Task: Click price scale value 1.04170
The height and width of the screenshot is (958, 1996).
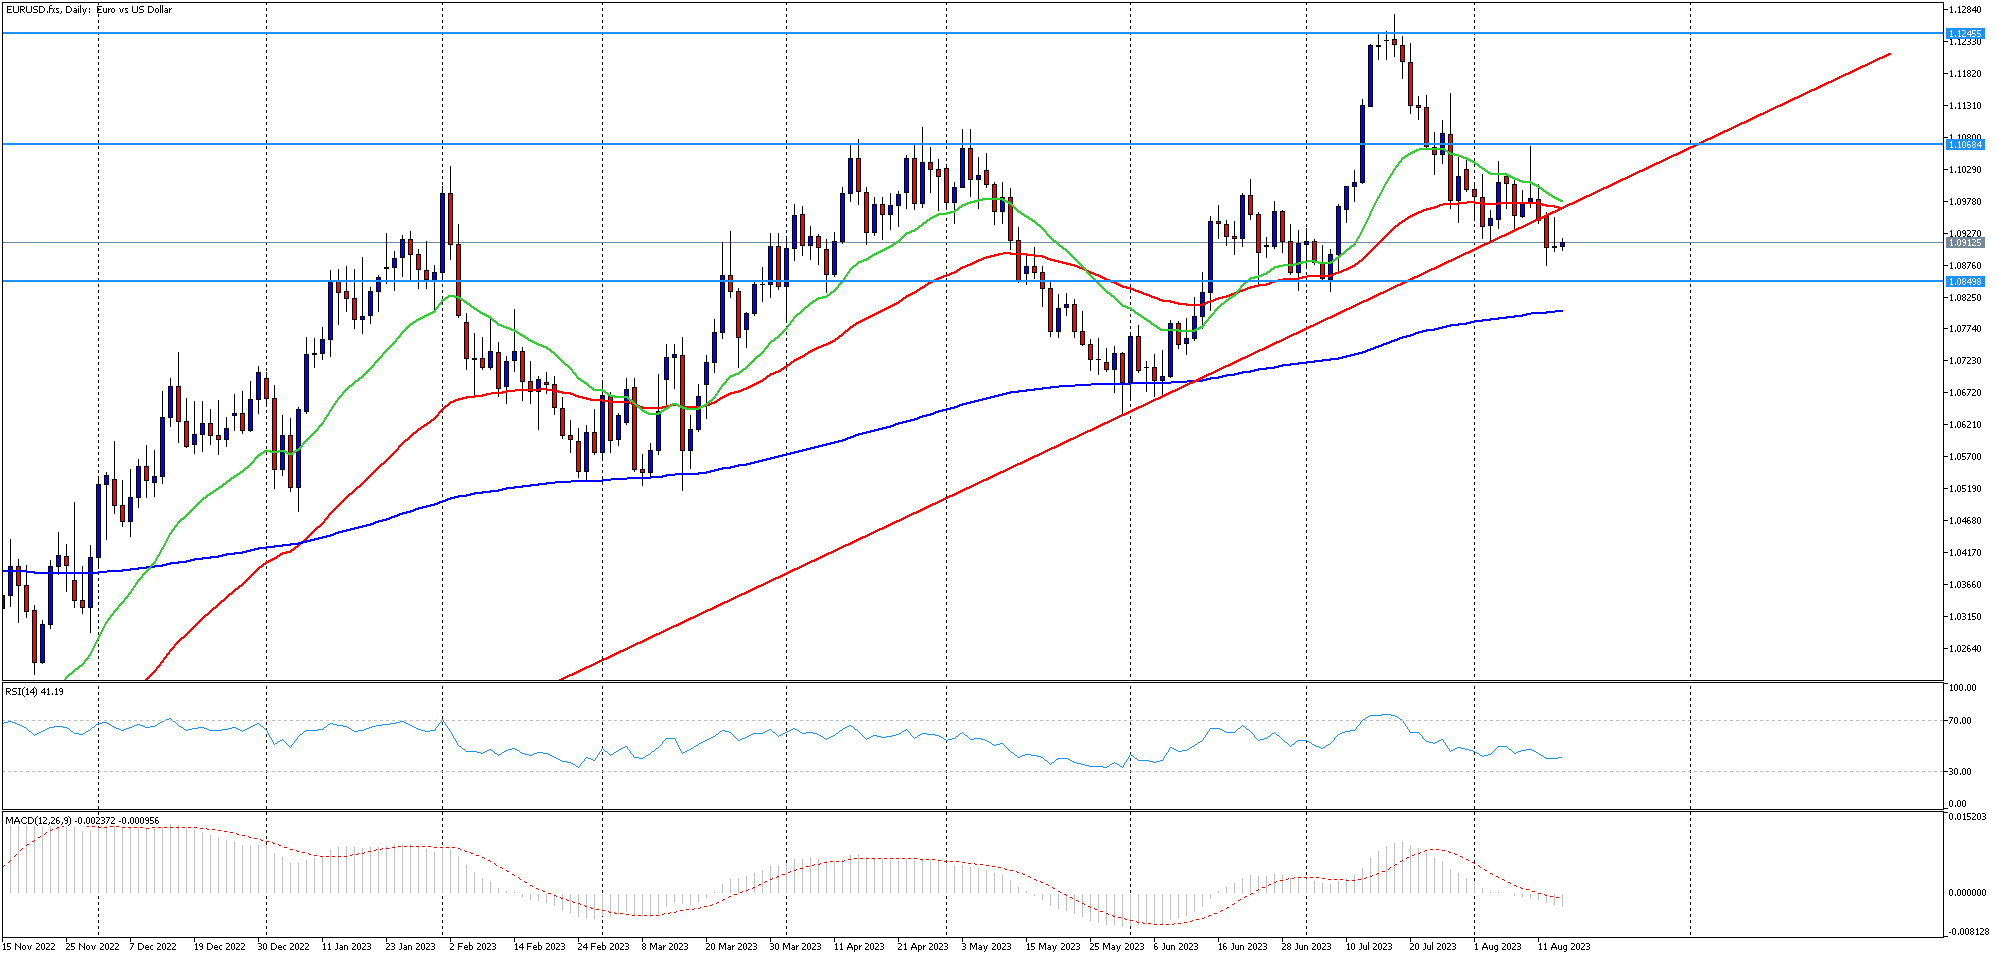Action: (x=1965, y=553)
